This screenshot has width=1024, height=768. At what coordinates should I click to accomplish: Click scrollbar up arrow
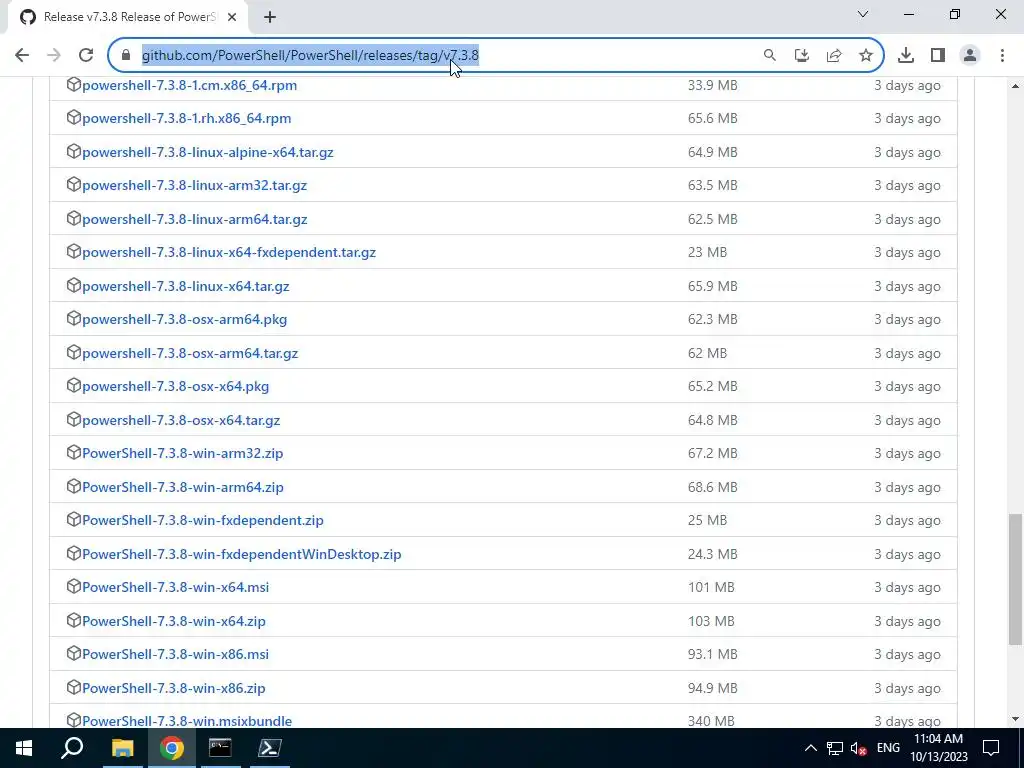(1015, 86)
